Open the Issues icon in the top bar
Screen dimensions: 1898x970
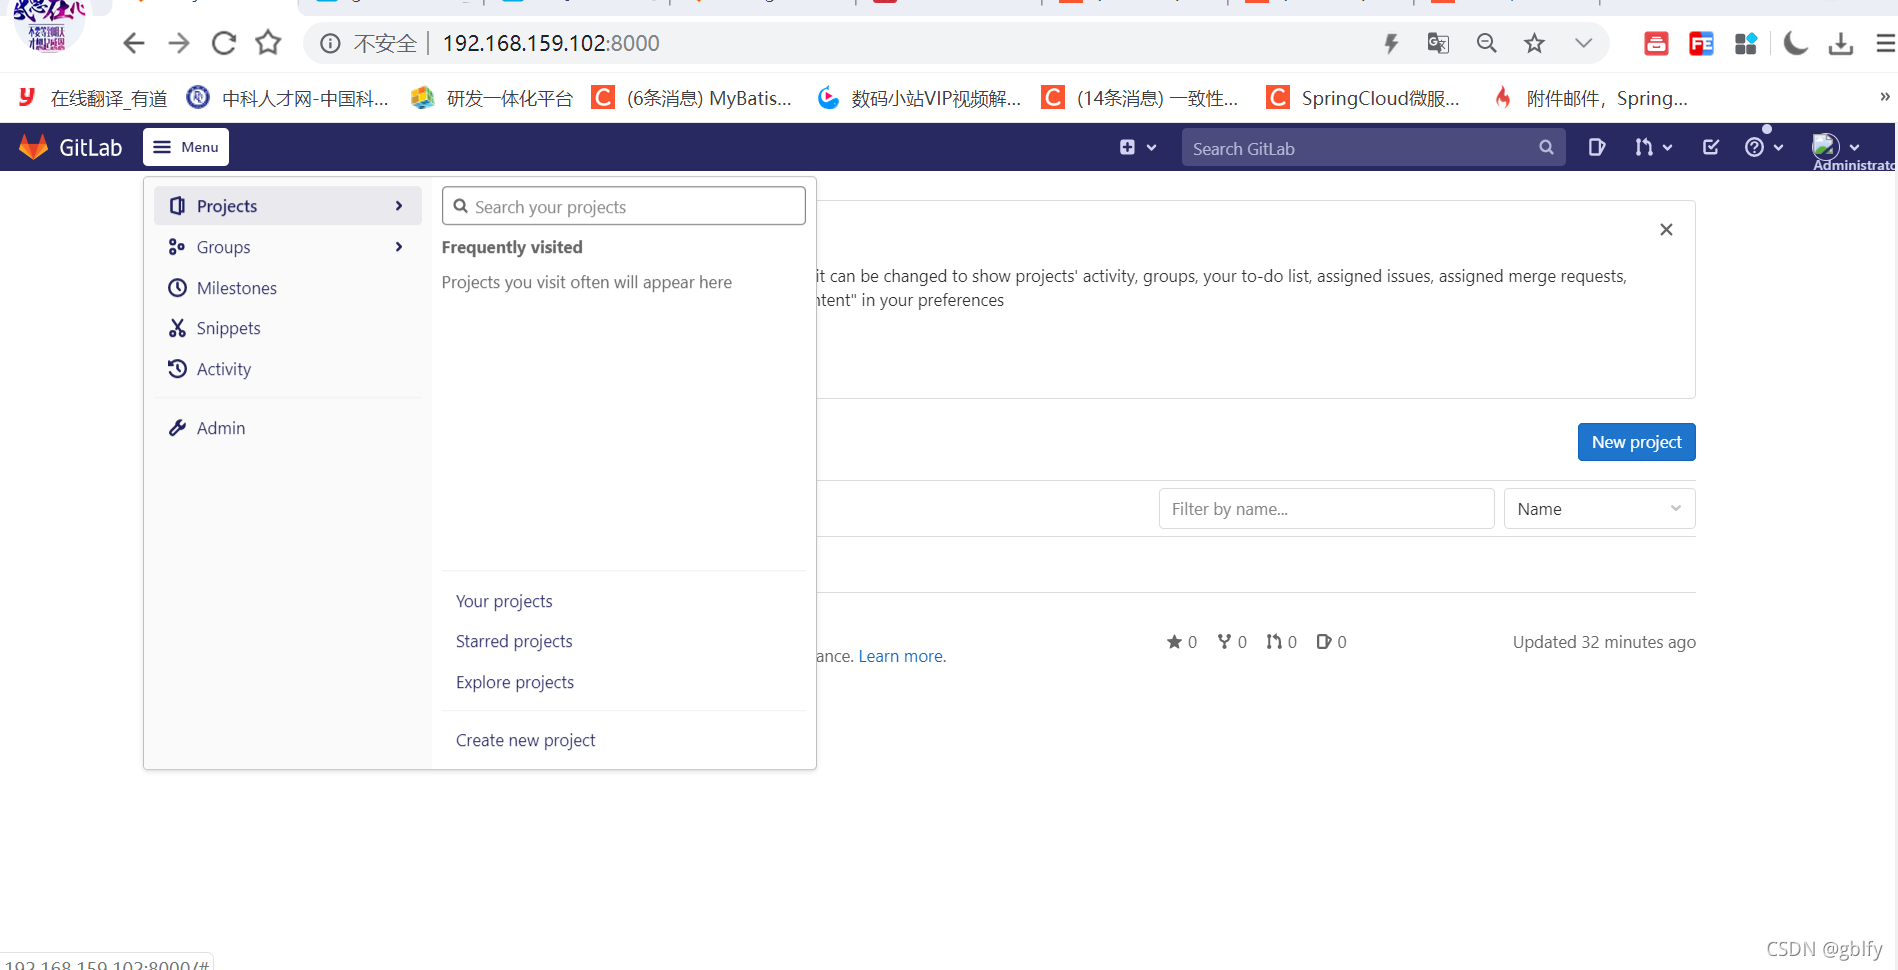pyautogui.click(x=1596, y=147)
